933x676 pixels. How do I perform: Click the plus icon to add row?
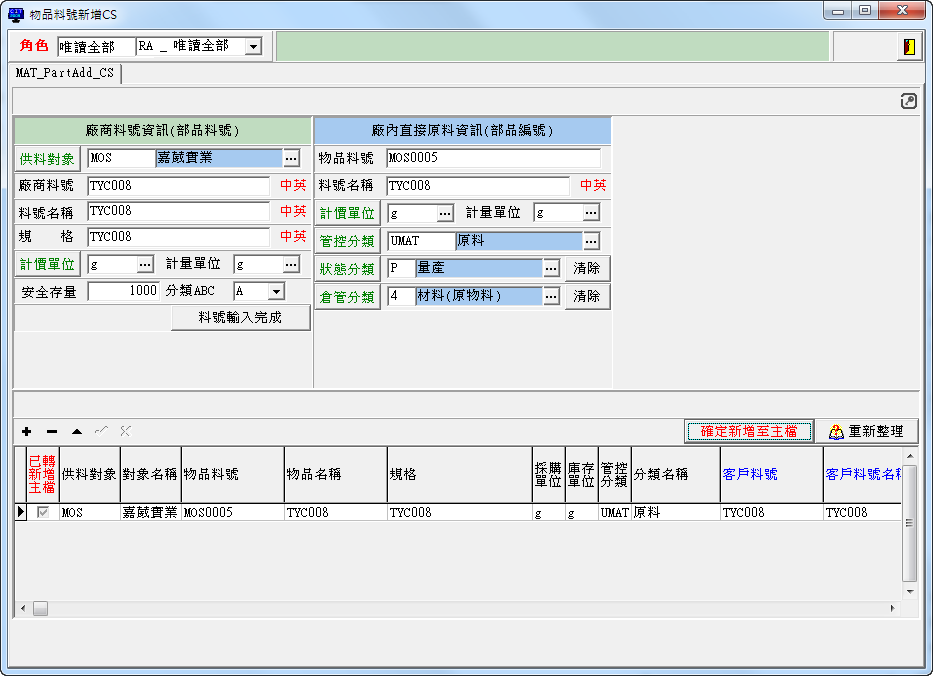coord(27,431)
